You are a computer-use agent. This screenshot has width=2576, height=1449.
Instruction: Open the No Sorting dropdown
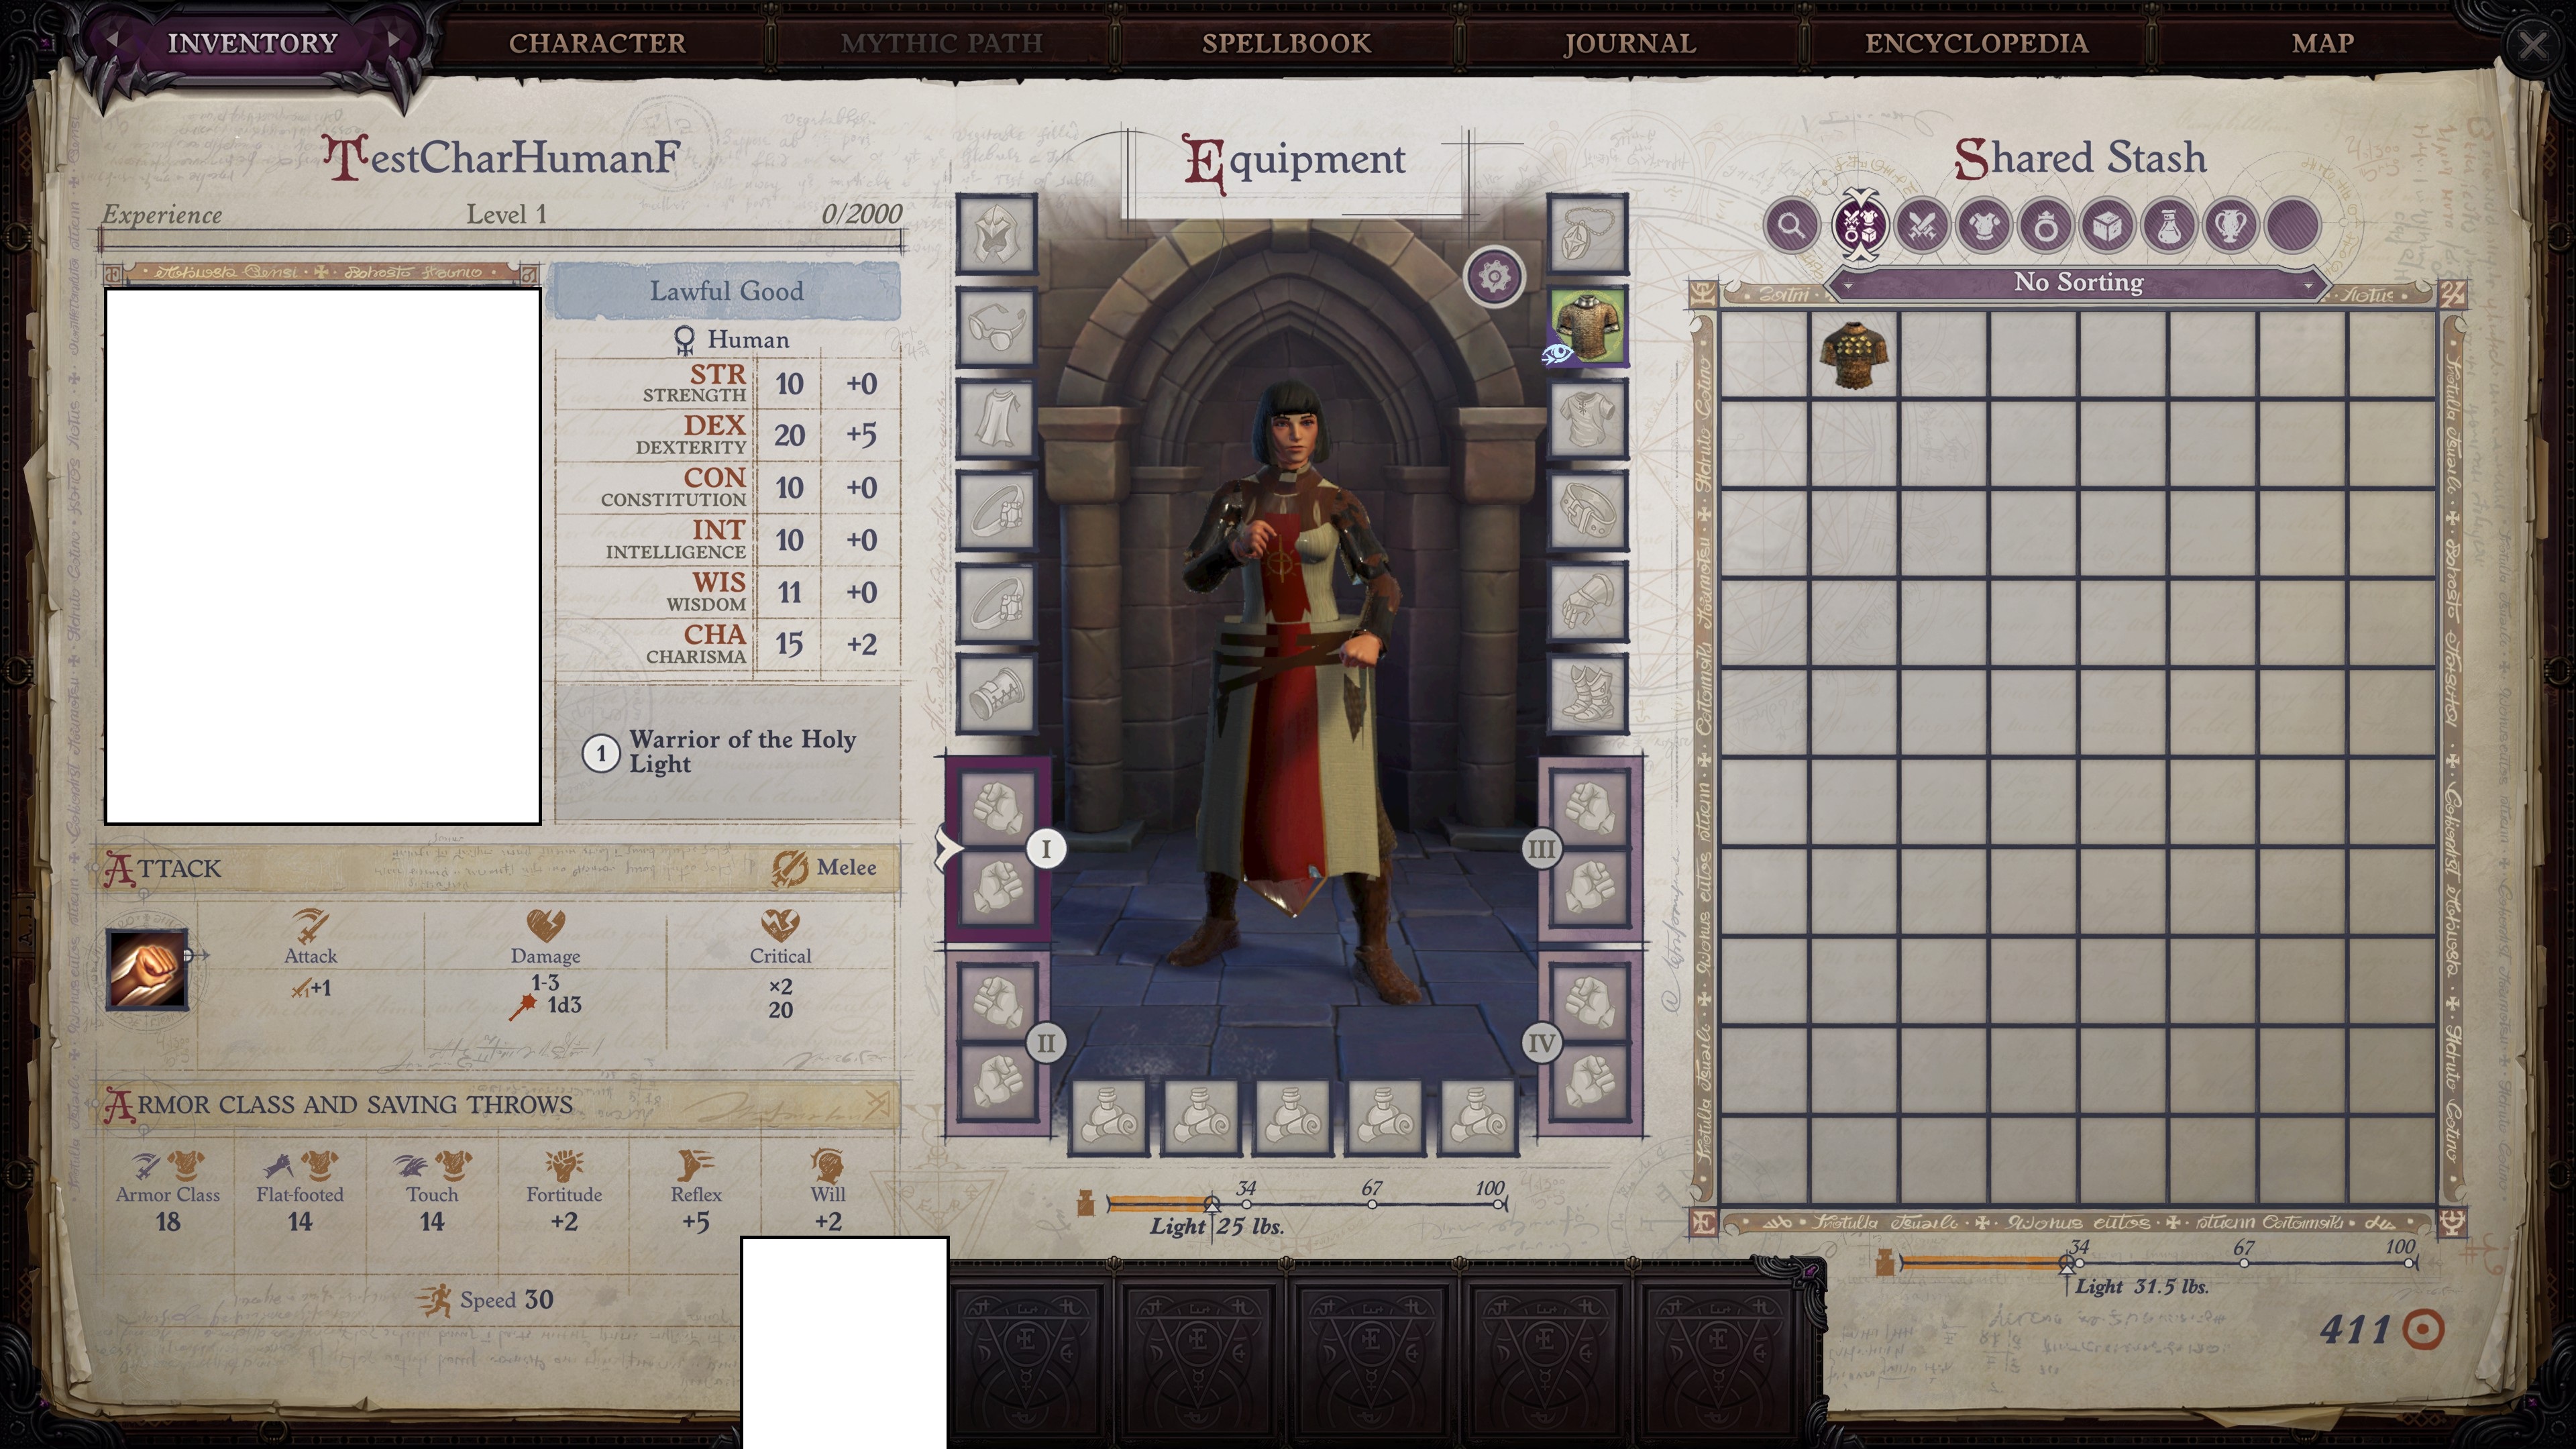coord(2078,283)
